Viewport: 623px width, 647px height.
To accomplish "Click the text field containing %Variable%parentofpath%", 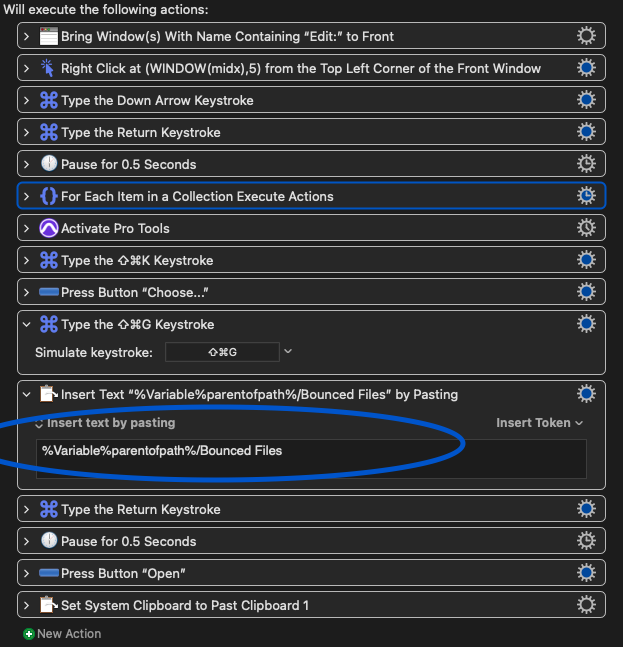I will pyautogui.click(x=310, y=458).
